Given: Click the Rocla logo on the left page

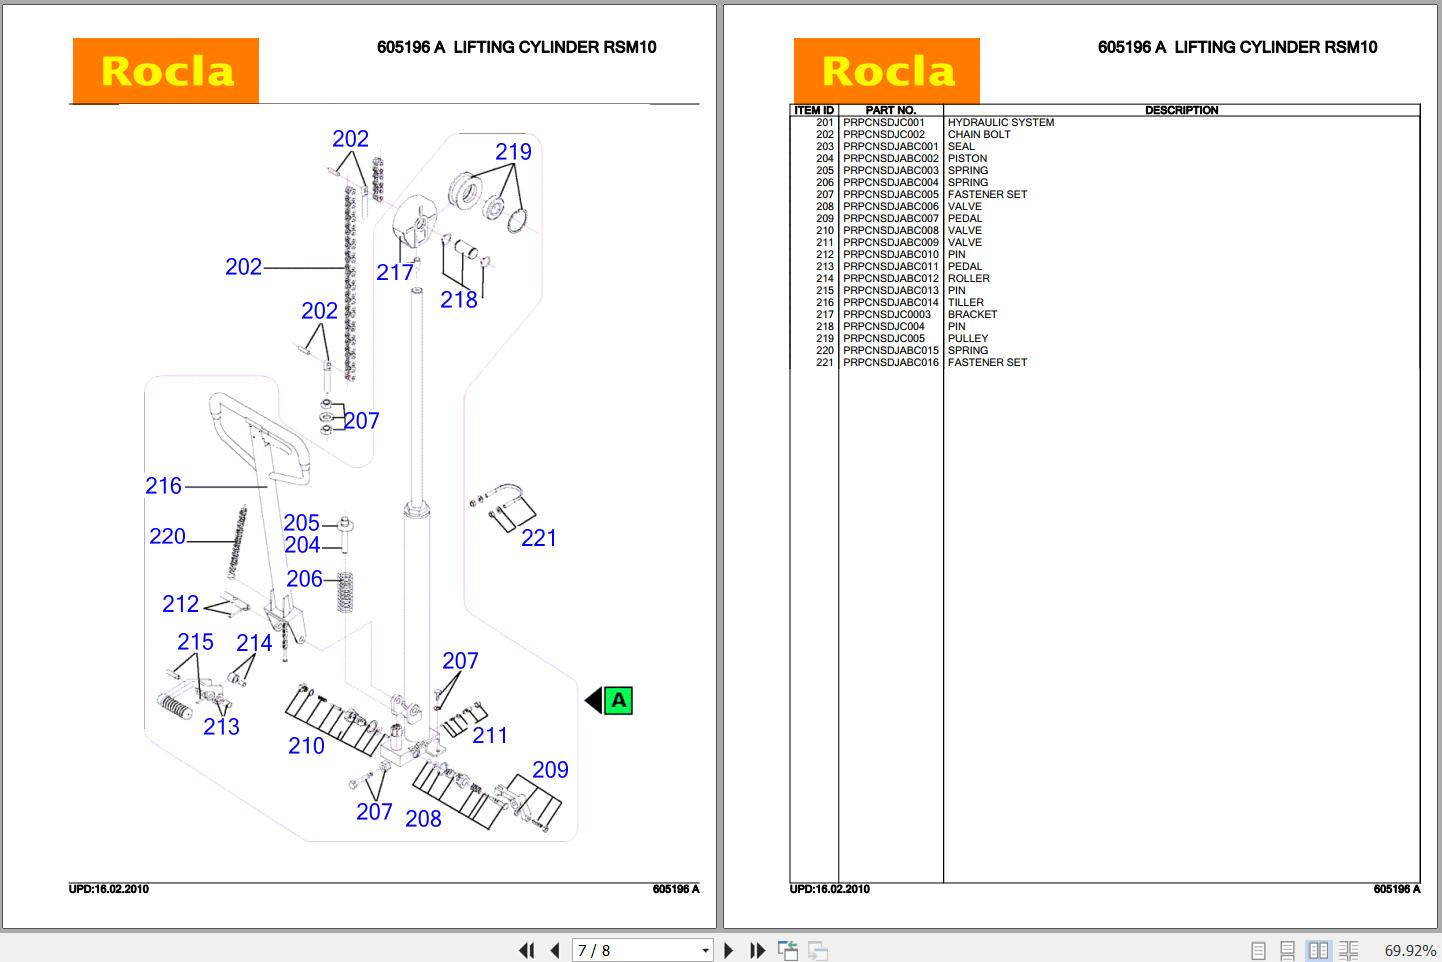Looking at the screenshot, I should 165,70.
